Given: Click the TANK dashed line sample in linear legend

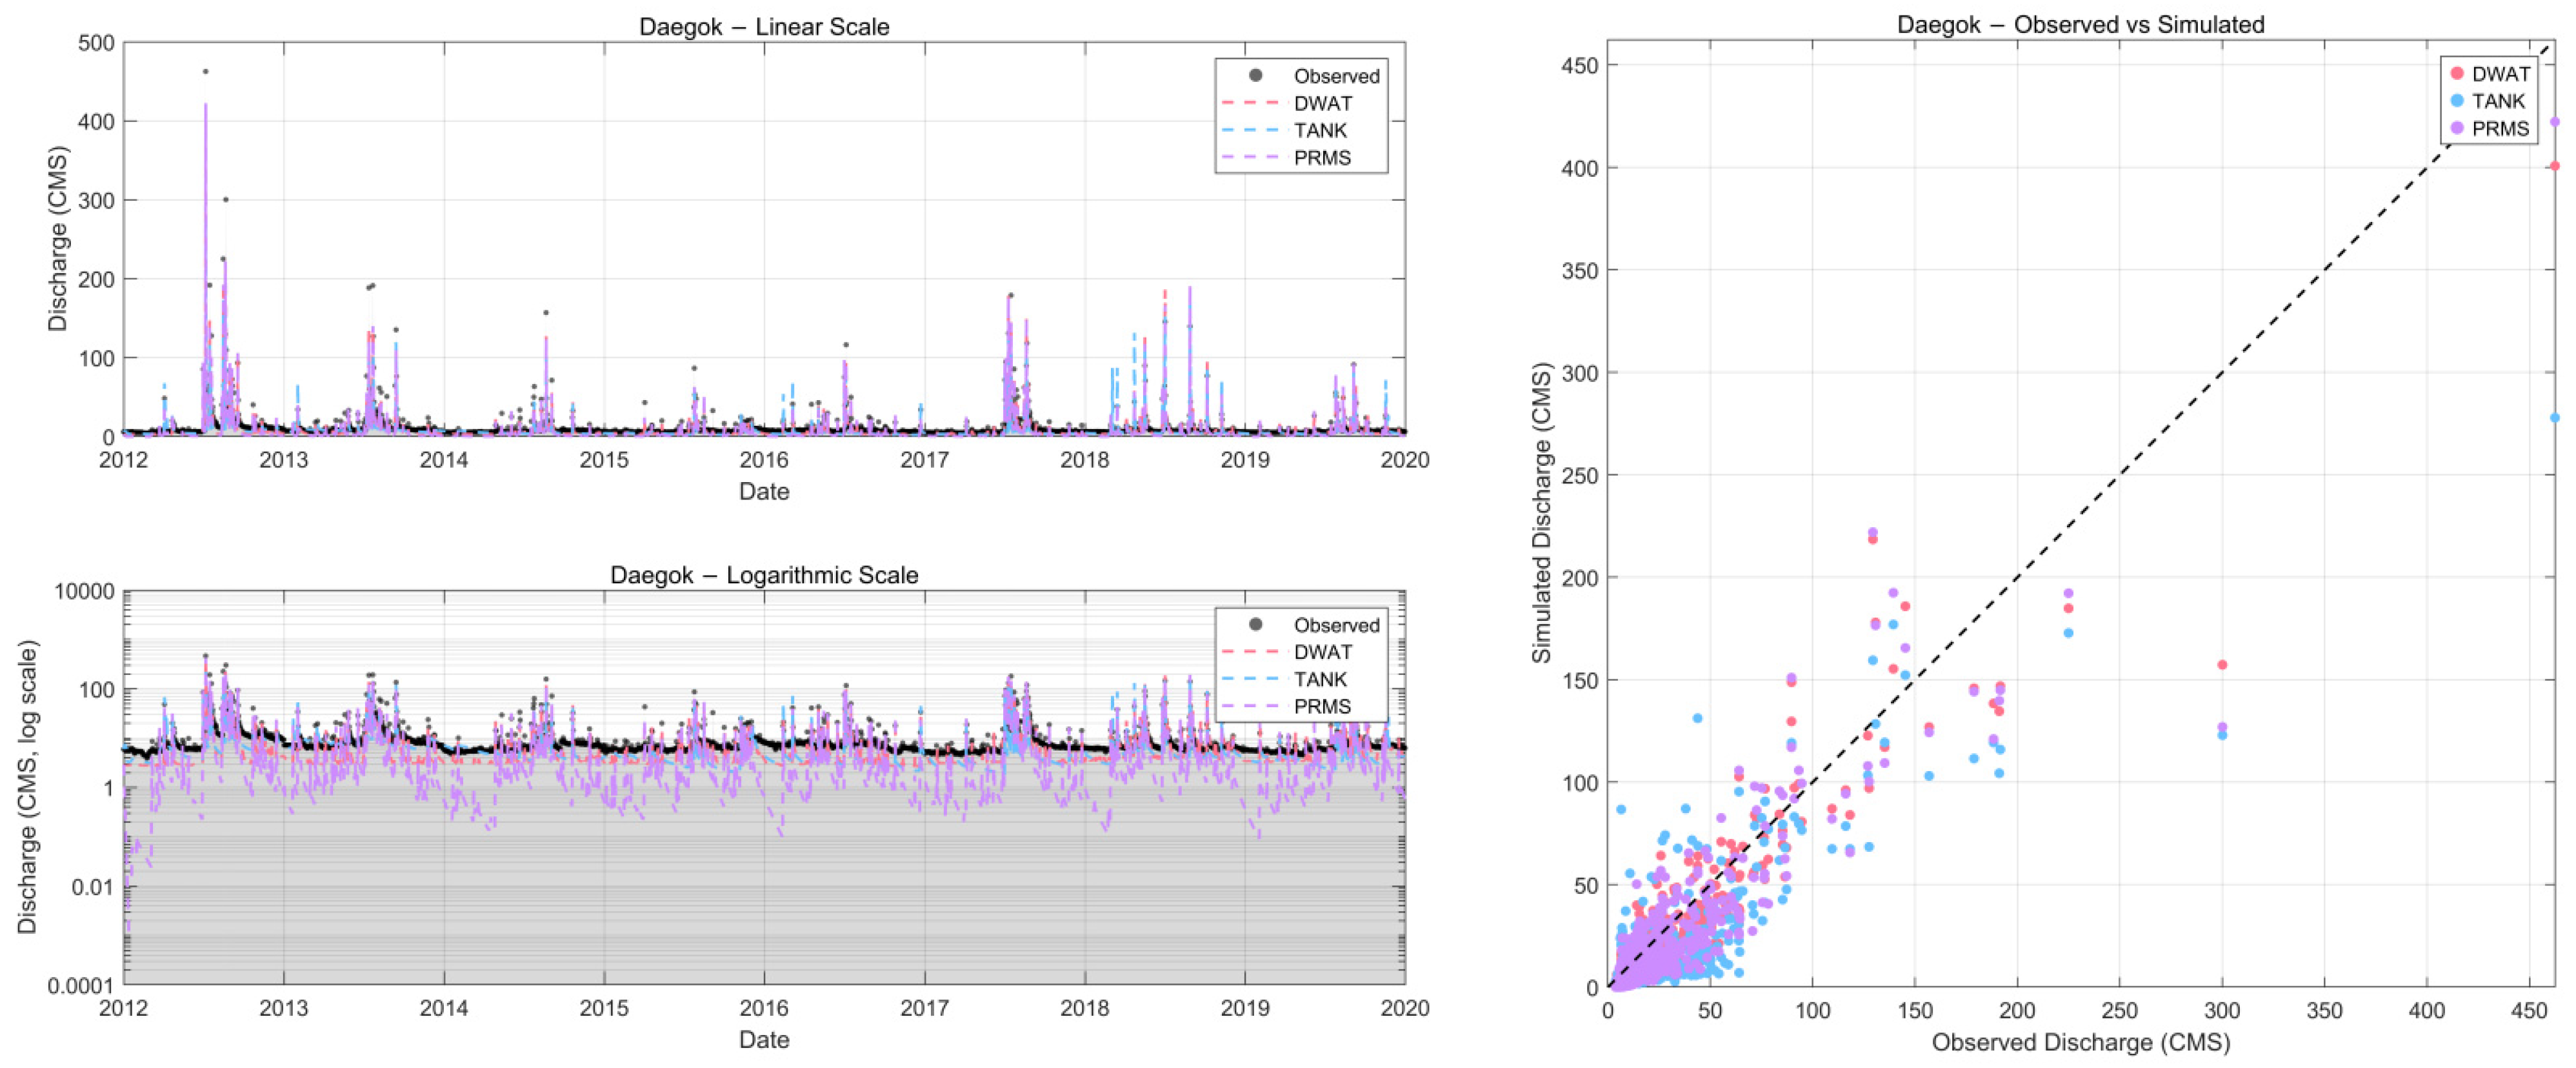Looking at the screenshot, I should coord(1250,130).
